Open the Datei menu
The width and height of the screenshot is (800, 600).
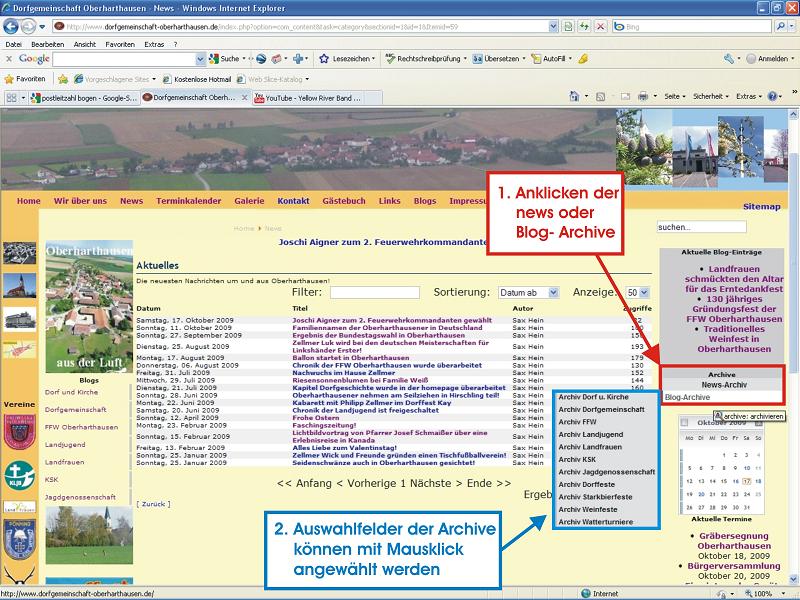(x=13, y=44)
